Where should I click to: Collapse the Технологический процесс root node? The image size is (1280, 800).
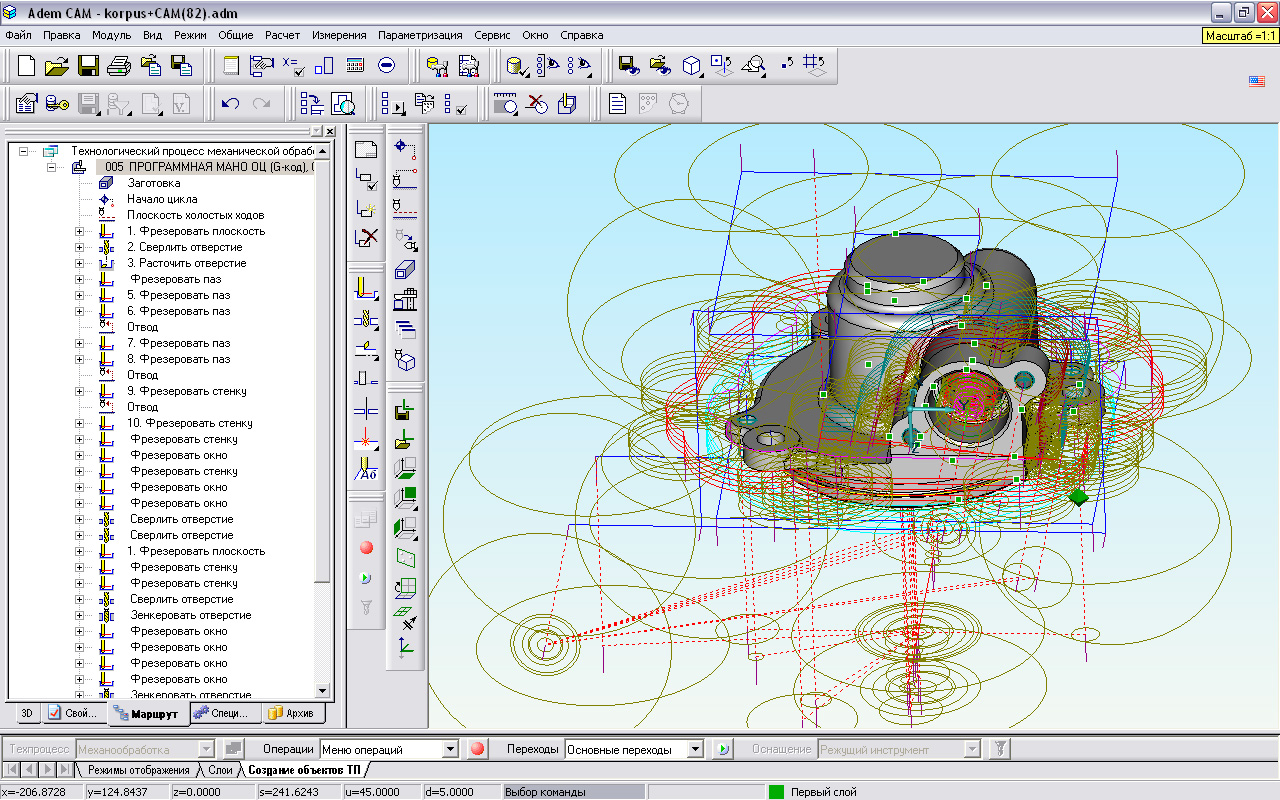click(24, 151)
